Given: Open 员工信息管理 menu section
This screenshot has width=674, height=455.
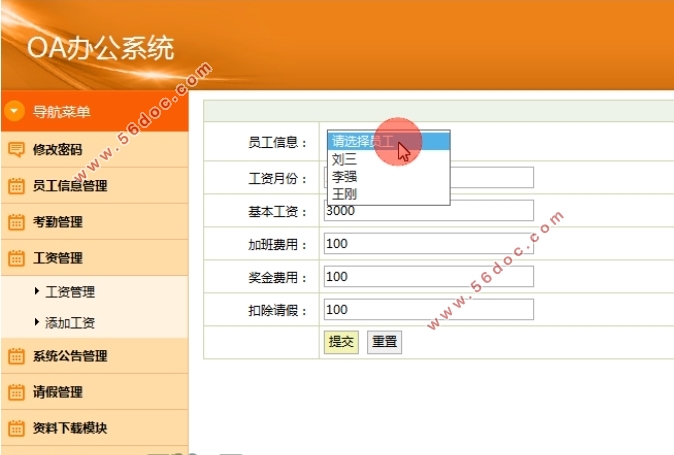Looking at the screenshot, I should coord(95,186).
